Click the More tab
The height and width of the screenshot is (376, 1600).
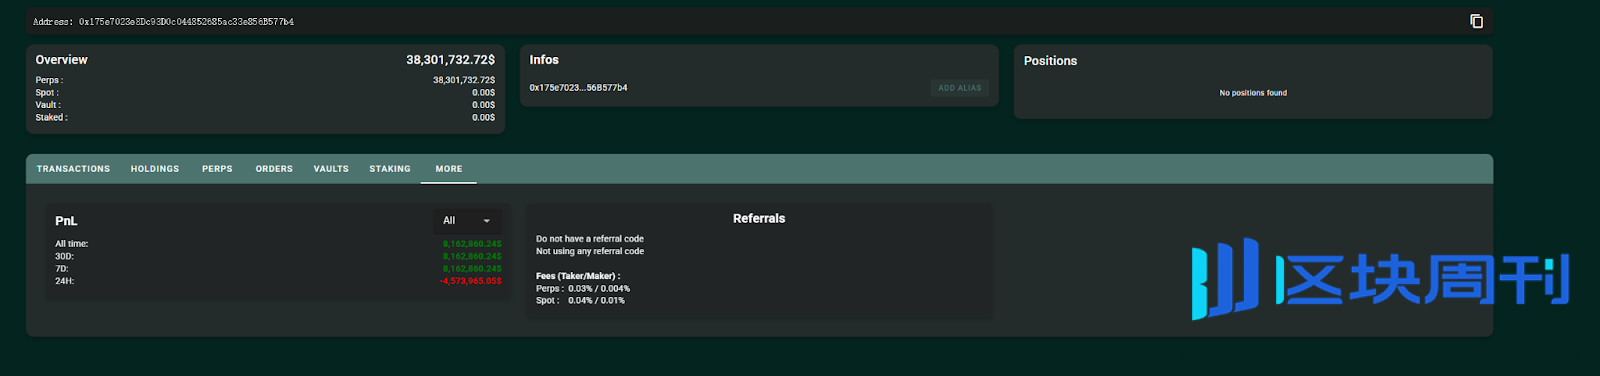pyautogui.click(x=449, y=169)
